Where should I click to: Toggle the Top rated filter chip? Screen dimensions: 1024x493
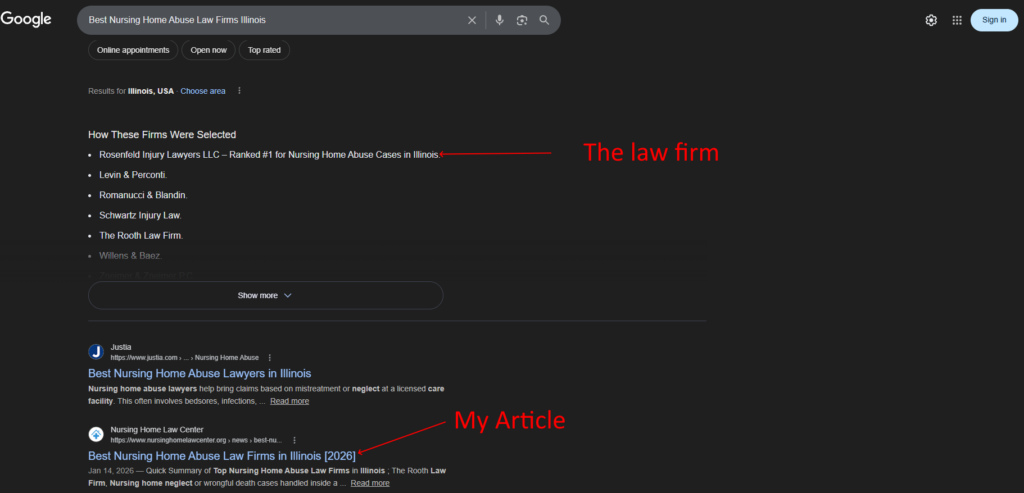pos(265,50)
